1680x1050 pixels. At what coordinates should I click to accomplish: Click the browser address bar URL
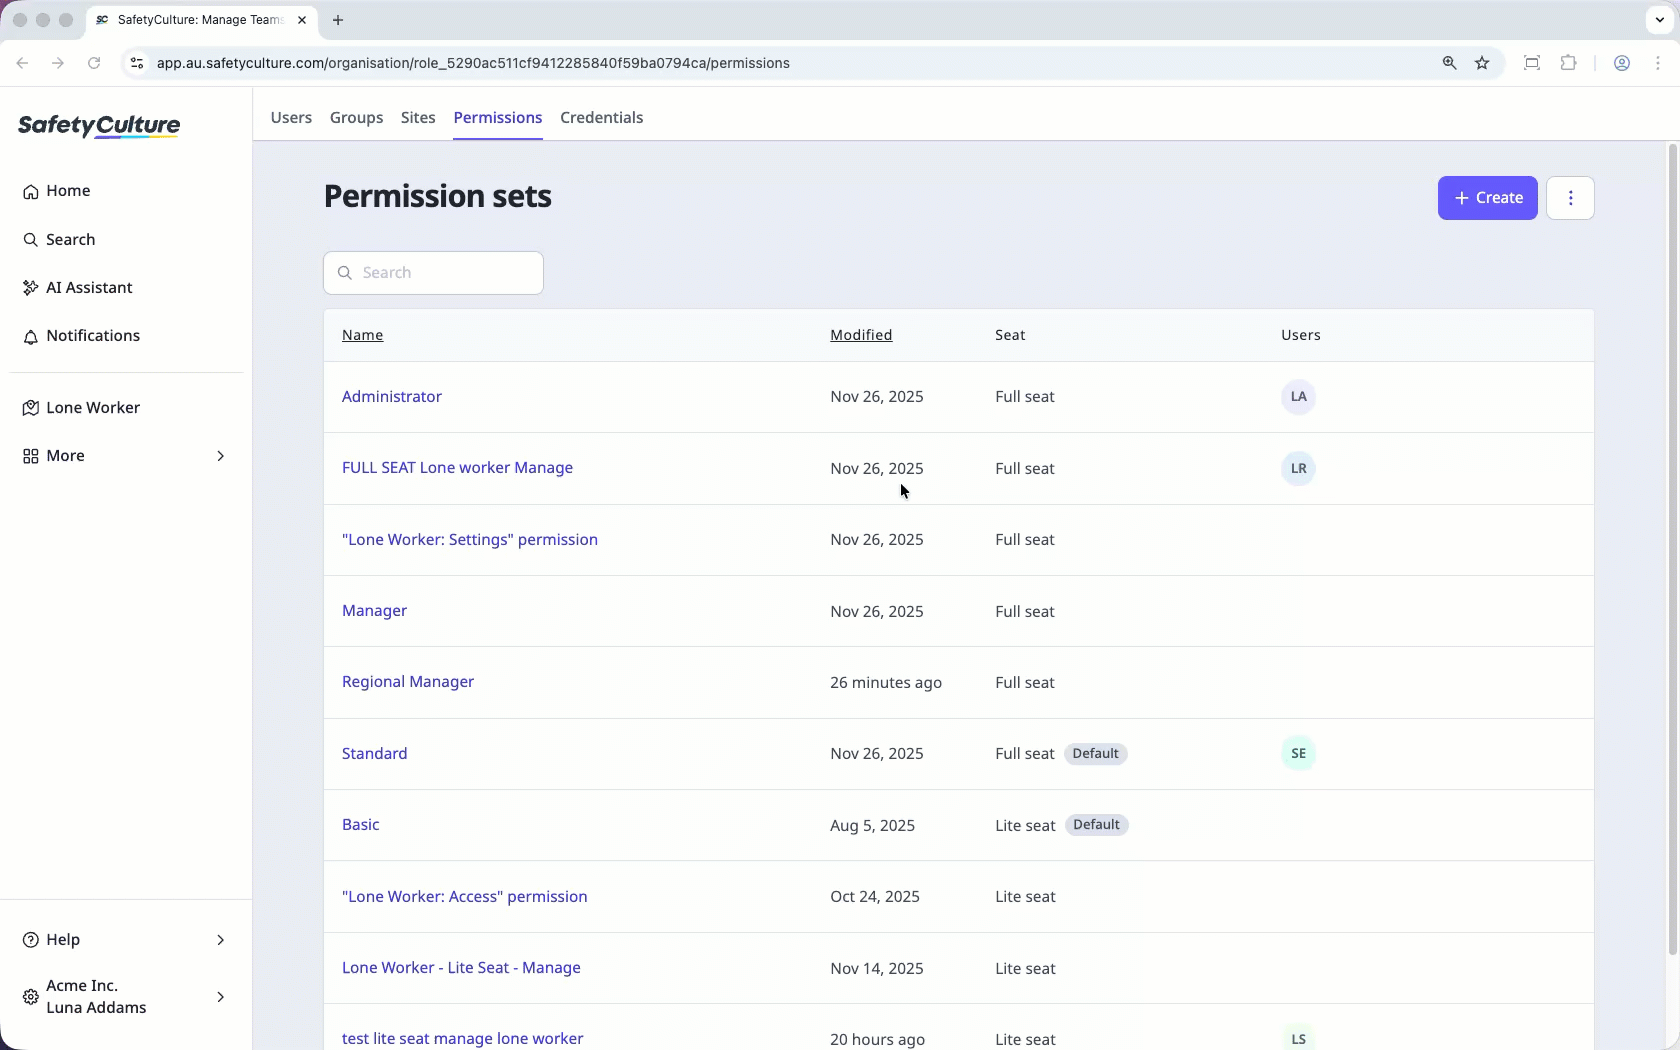click(x=473, y=63)
